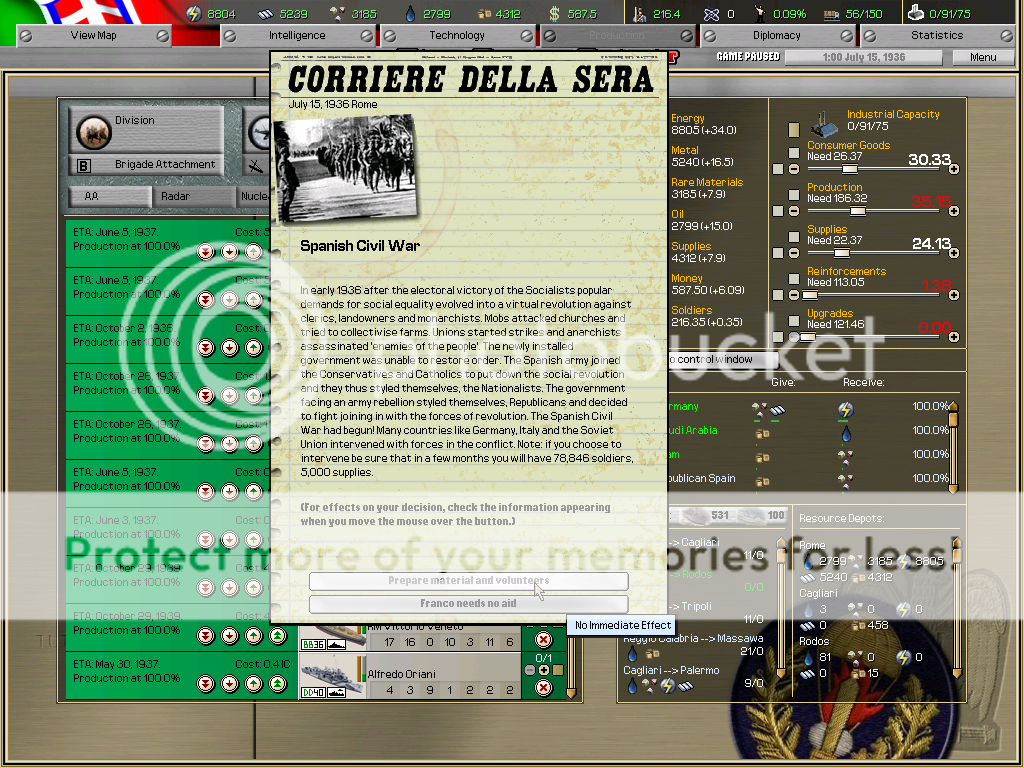The width and height of the screenshot is (1024, 768).
Task: Open the game Menu button
Action: 983,57
